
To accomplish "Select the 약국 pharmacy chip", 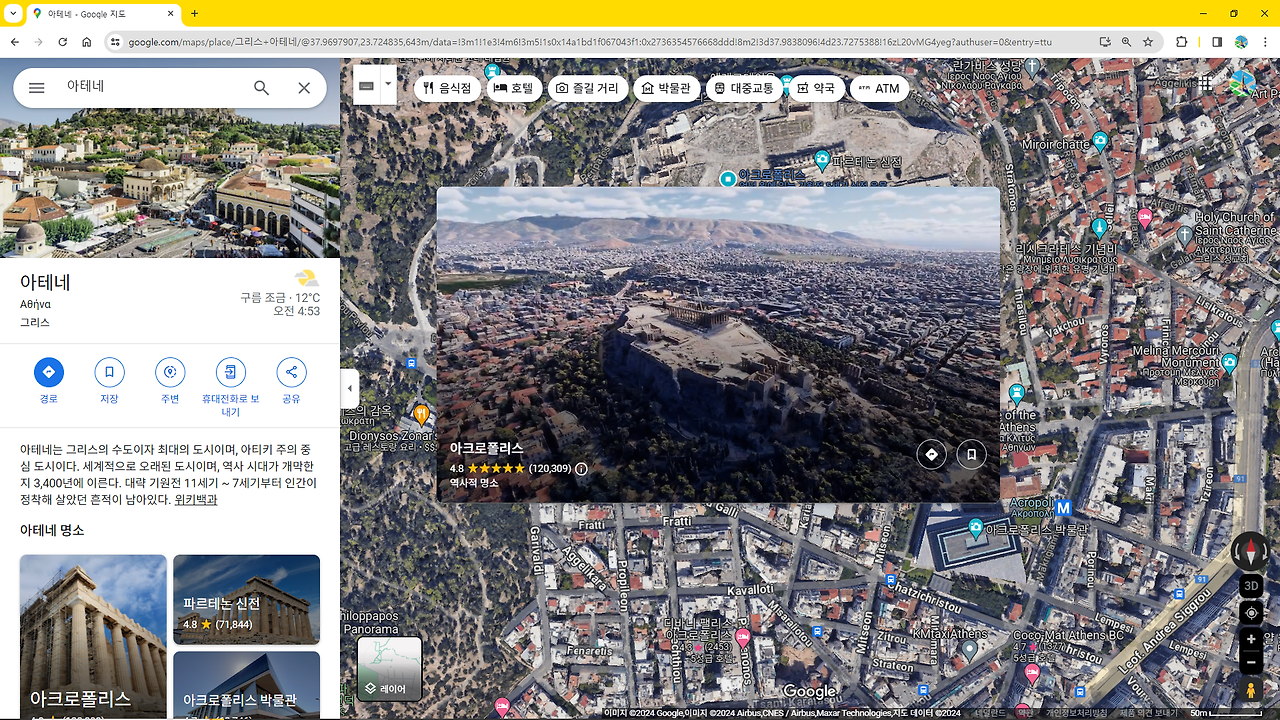I will pyautogui.click(x=816, y=88).
